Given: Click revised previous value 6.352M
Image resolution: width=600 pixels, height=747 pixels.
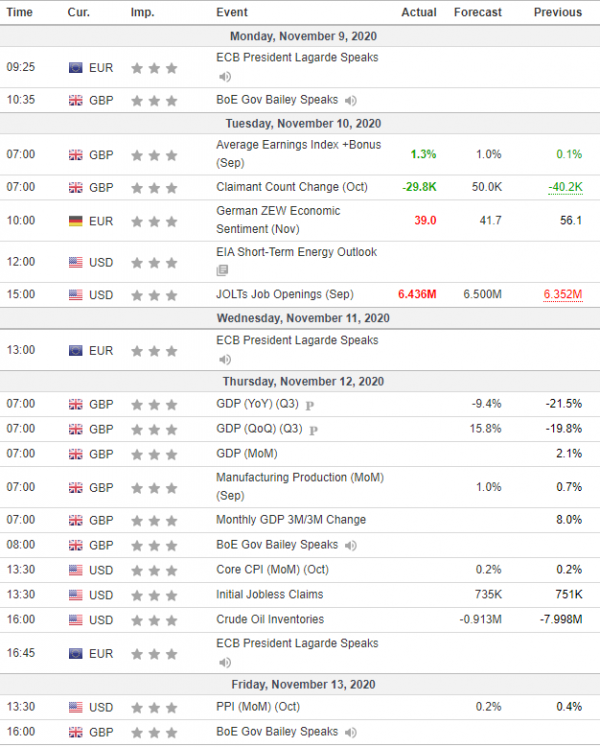Looking at the screenshot, I should point(563,294).
